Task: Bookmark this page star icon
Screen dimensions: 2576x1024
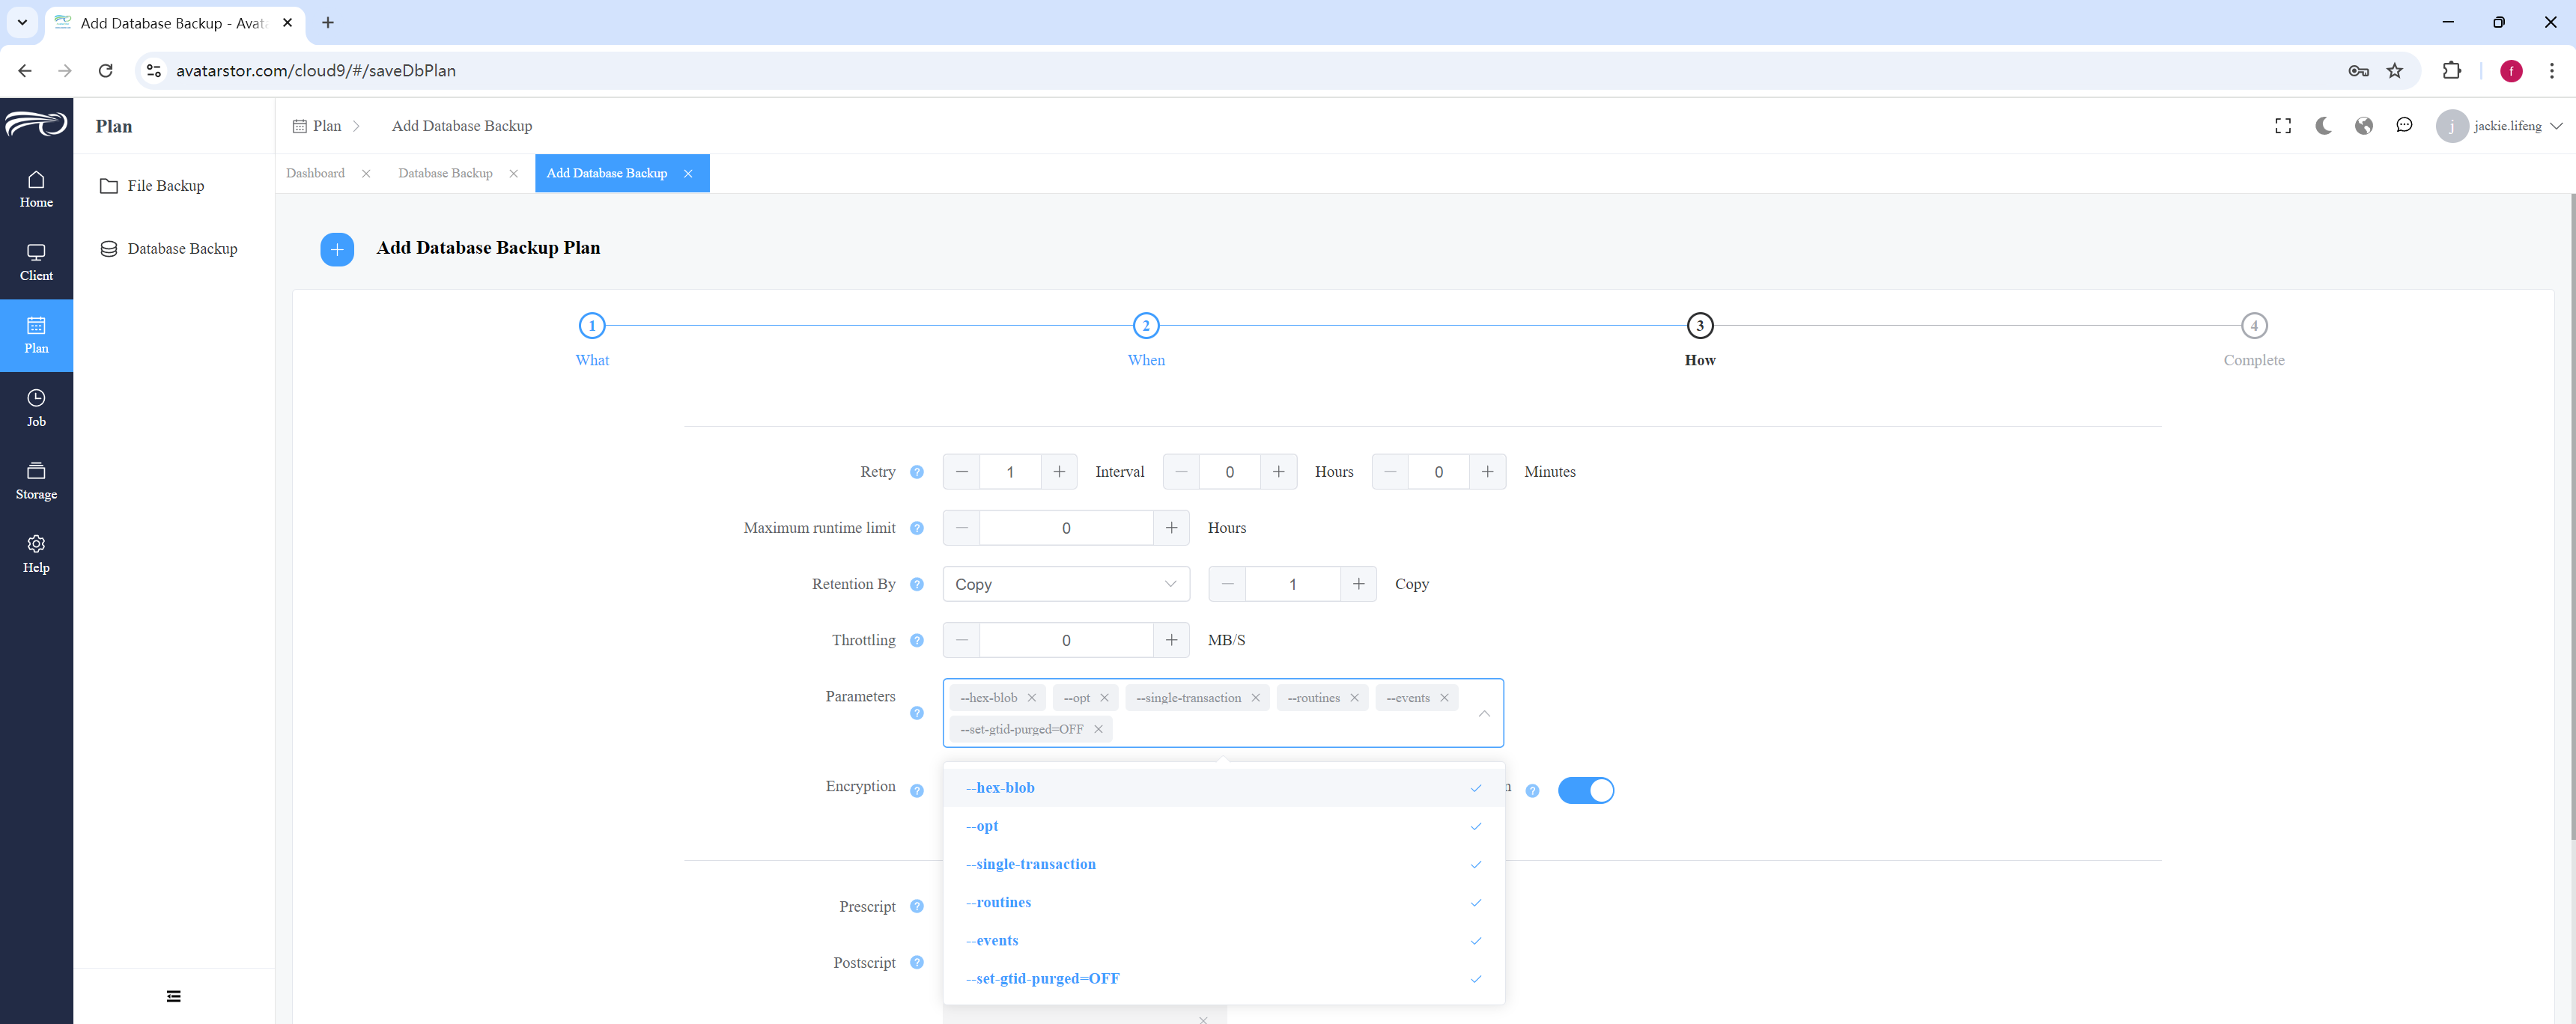Action: pyautogui.click(x=2395, y=71)
